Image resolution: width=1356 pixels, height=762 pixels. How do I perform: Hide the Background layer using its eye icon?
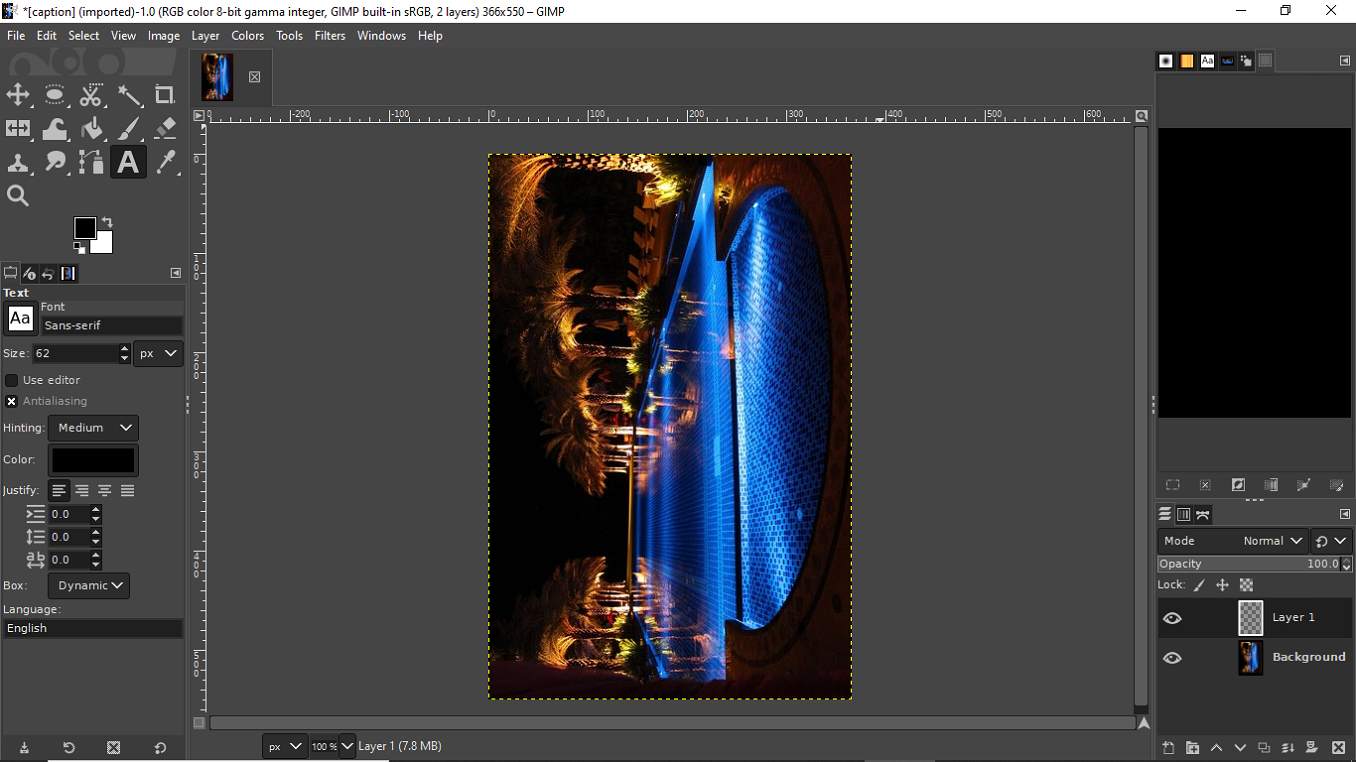click(1172, 658)
